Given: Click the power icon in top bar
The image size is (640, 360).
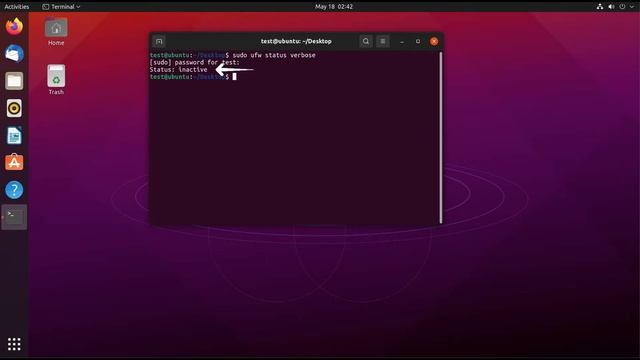Looking at the screenshot, I should [622, 7].
